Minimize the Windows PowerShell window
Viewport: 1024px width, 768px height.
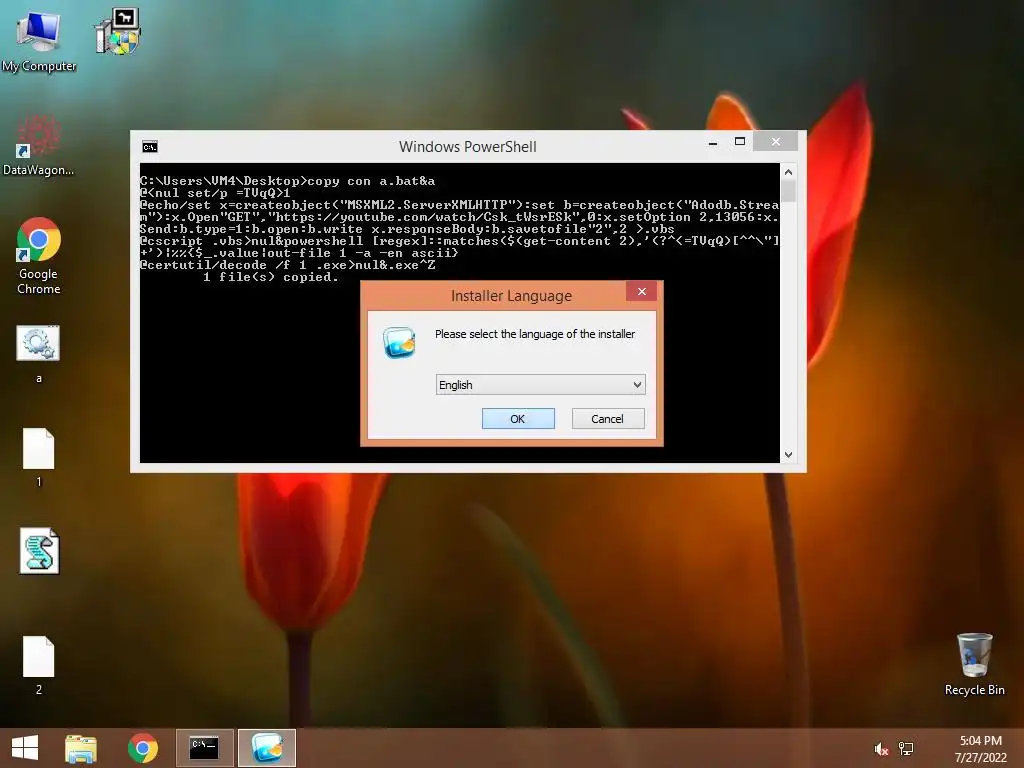(x=712, y=142)
